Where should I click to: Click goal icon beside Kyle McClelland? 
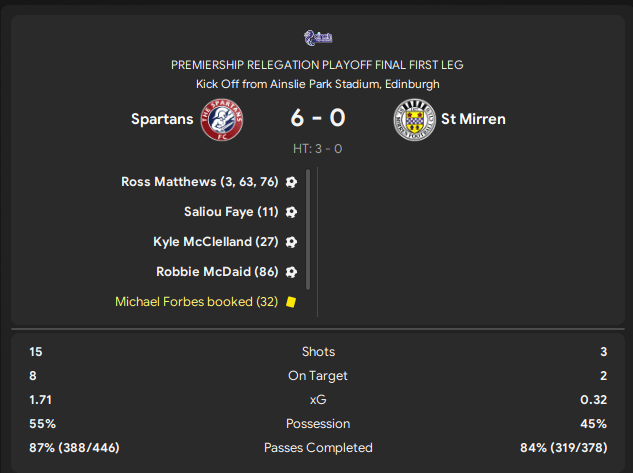click(291, 242)
